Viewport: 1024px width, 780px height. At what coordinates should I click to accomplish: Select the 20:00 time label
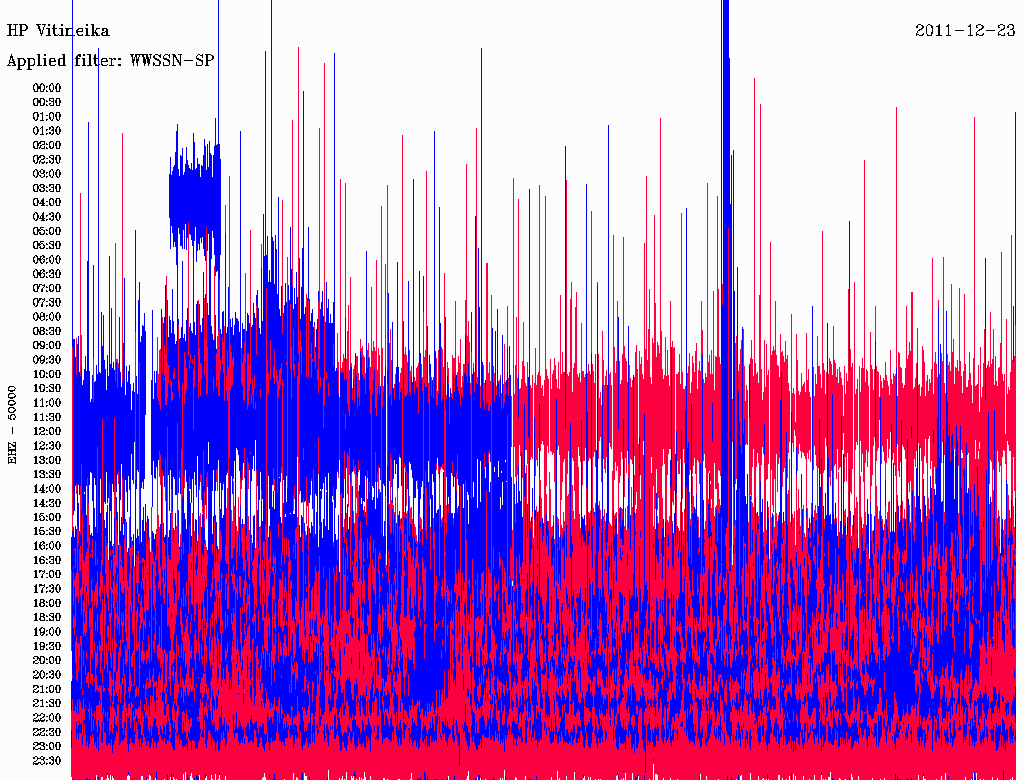coord(47,660)
